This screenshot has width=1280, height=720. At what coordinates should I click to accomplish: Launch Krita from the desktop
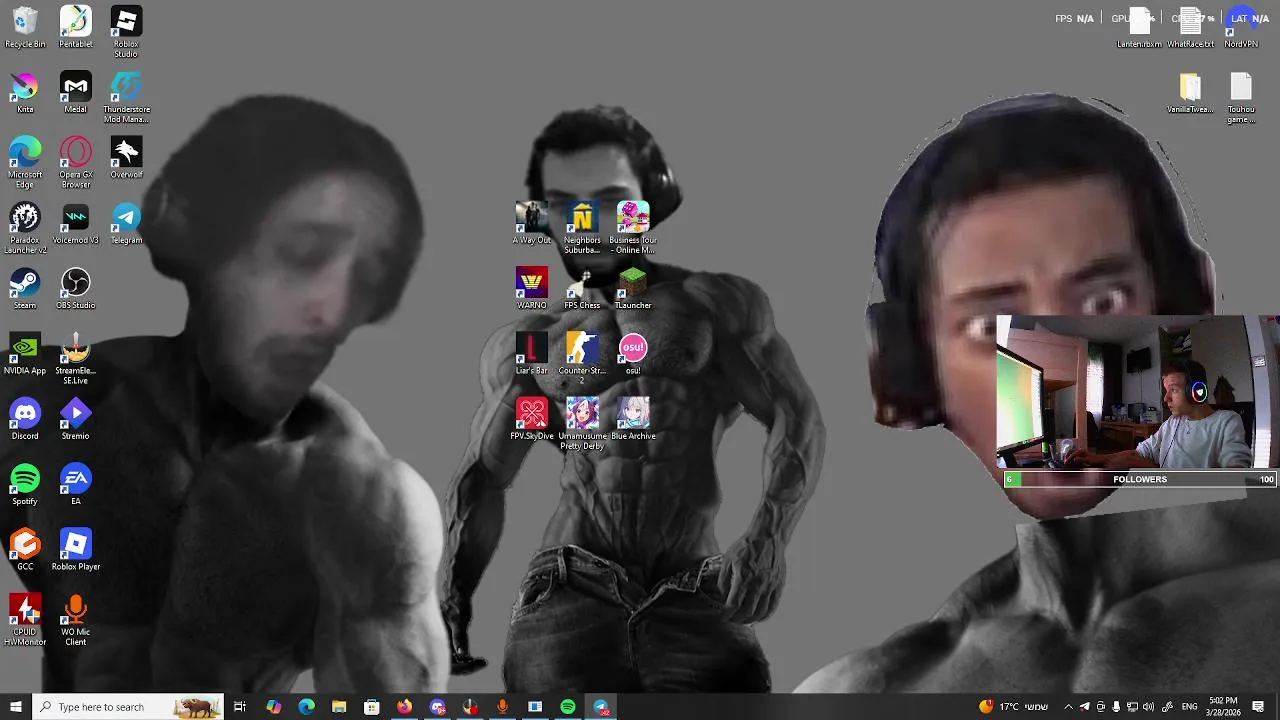click(x=25, y=92)
